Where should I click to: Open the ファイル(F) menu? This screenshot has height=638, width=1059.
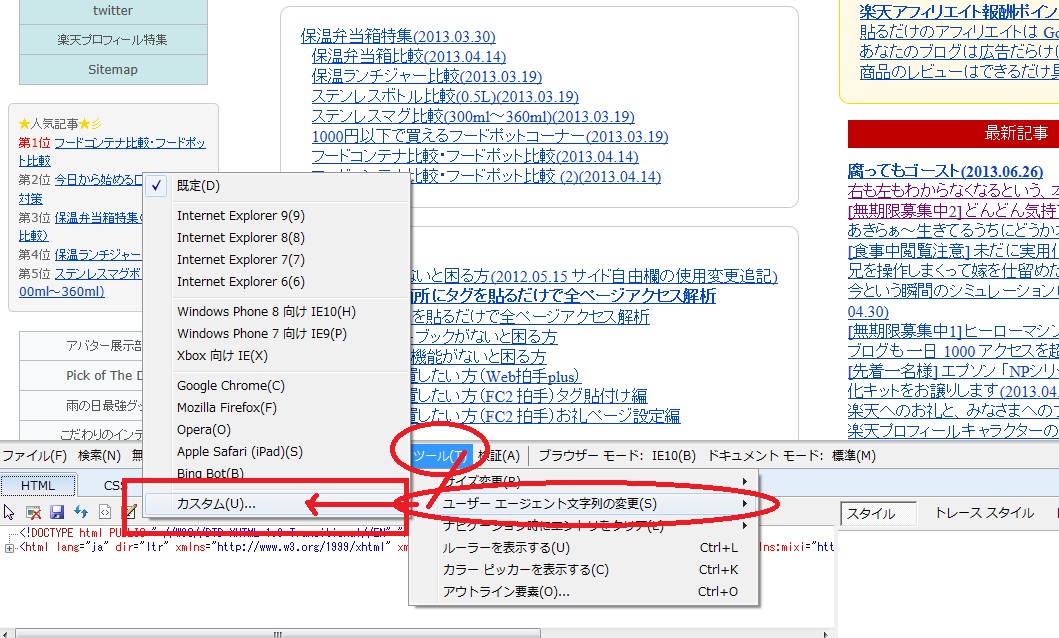(x=34, y=456)
